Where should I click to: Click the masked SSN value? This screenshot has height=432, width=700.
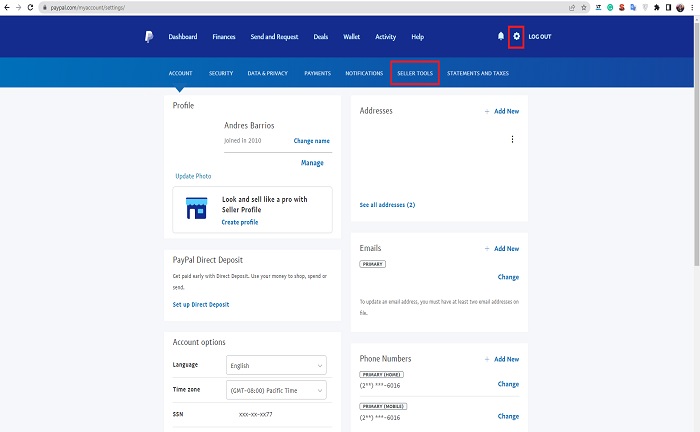(x=255, y=415)
